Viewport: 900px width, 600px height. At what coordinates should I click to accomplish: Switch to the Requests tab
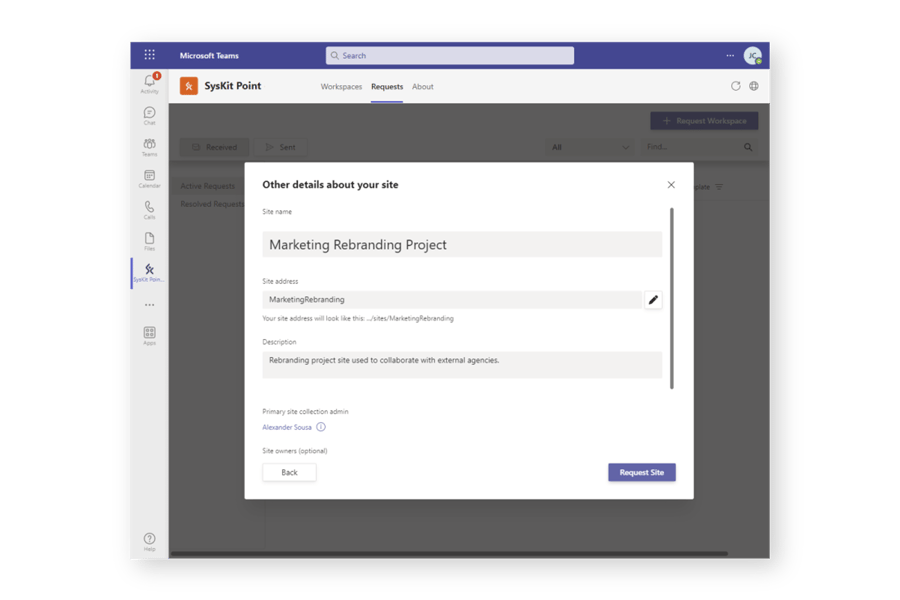pyautogui.click(x=387, y=87)
